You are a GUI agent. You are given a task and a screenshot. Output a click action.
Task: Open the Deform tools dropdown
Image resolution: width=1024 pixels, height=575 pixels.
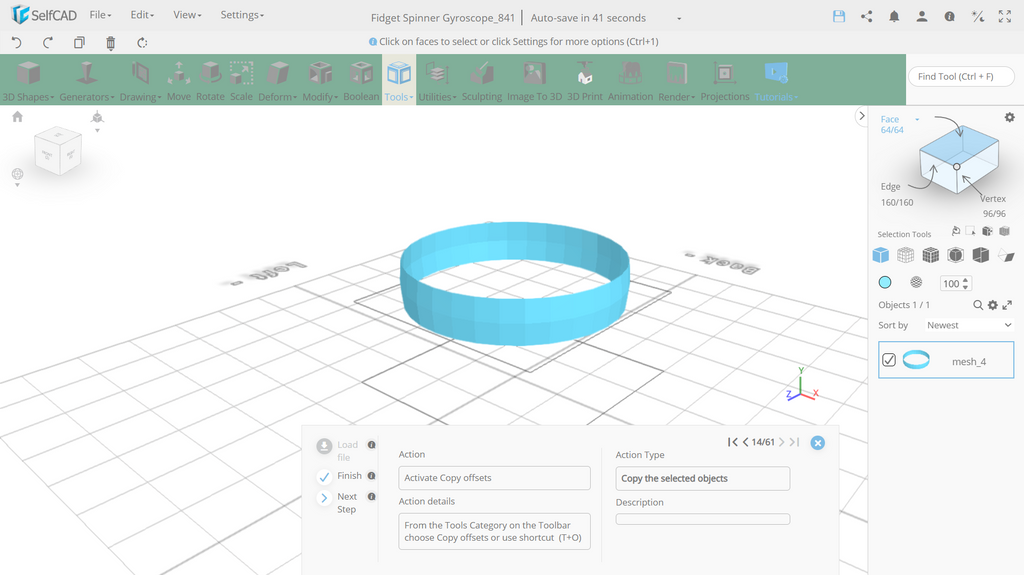point(278,80)
